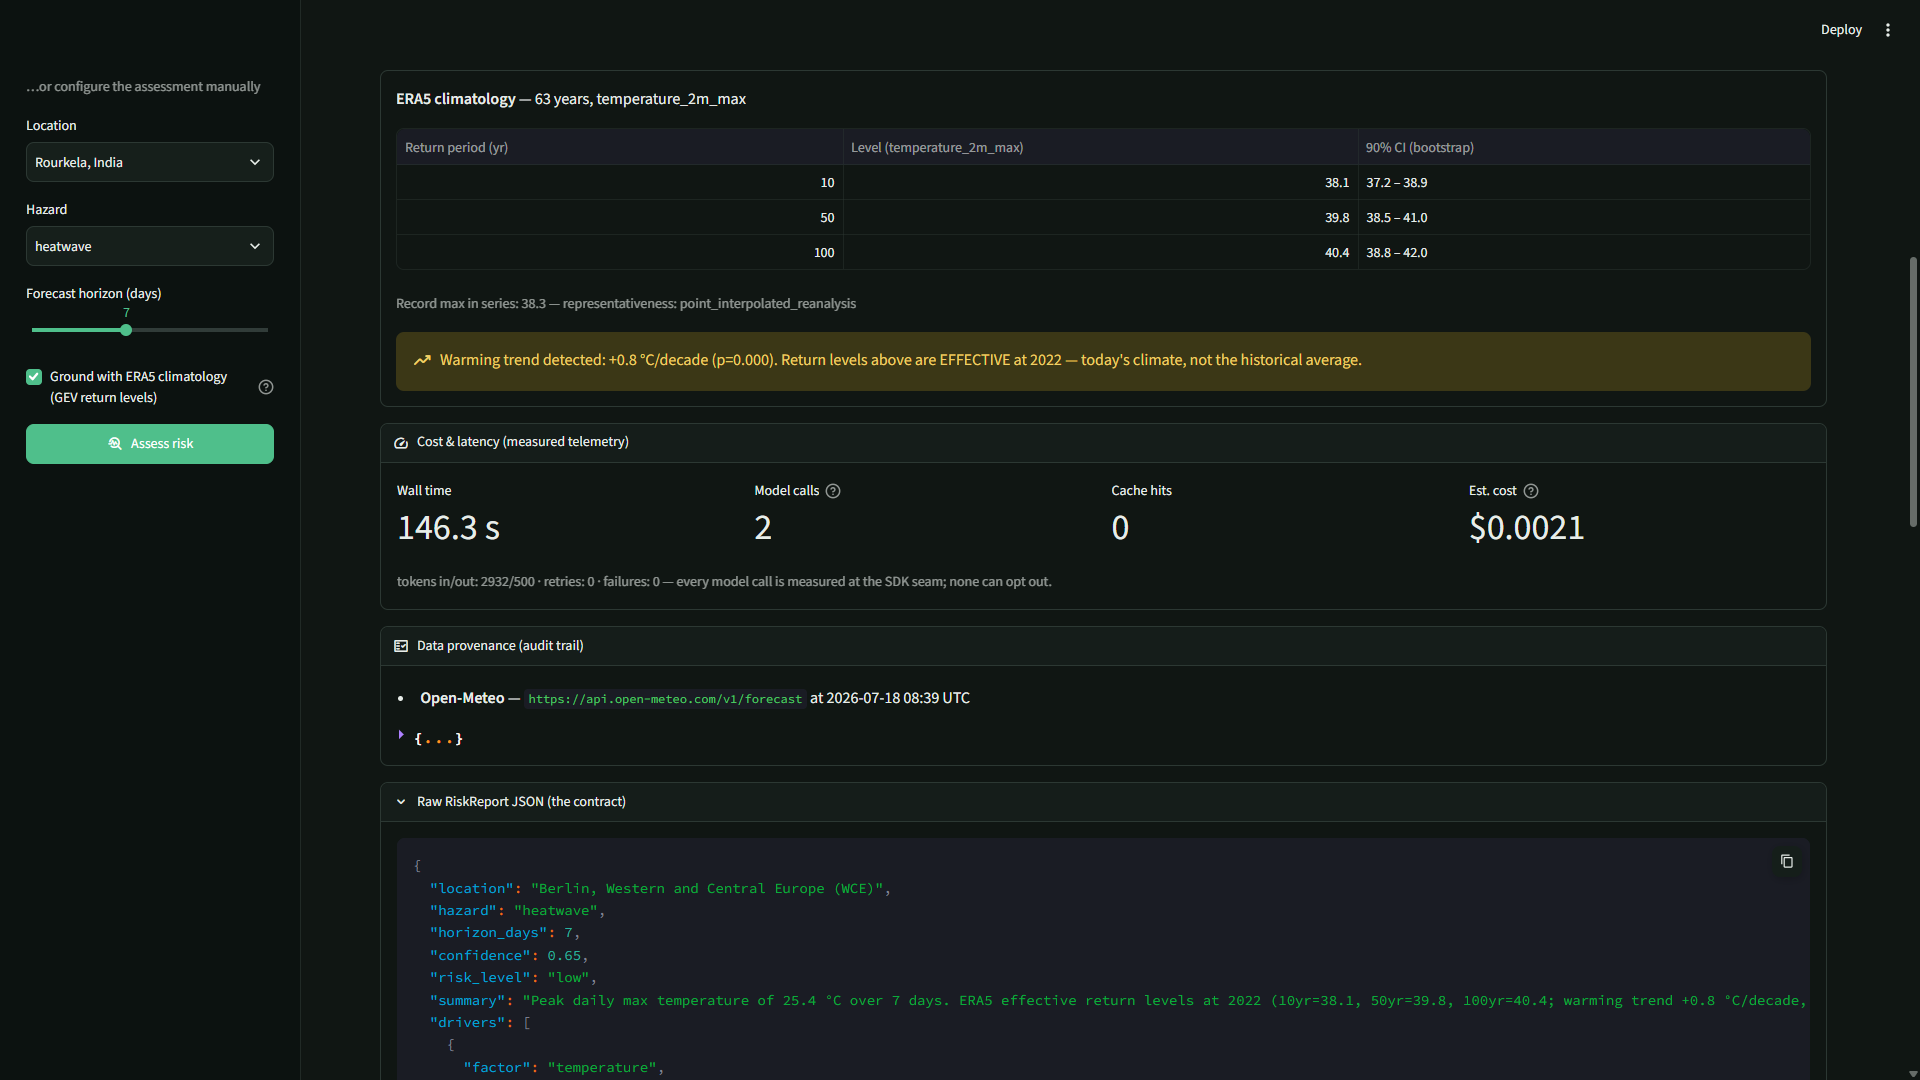The height and width of the screenshot is (1080, 1920).
Task: Click the Est. cost value $0.0021
Action: (x=1527, y=528)
